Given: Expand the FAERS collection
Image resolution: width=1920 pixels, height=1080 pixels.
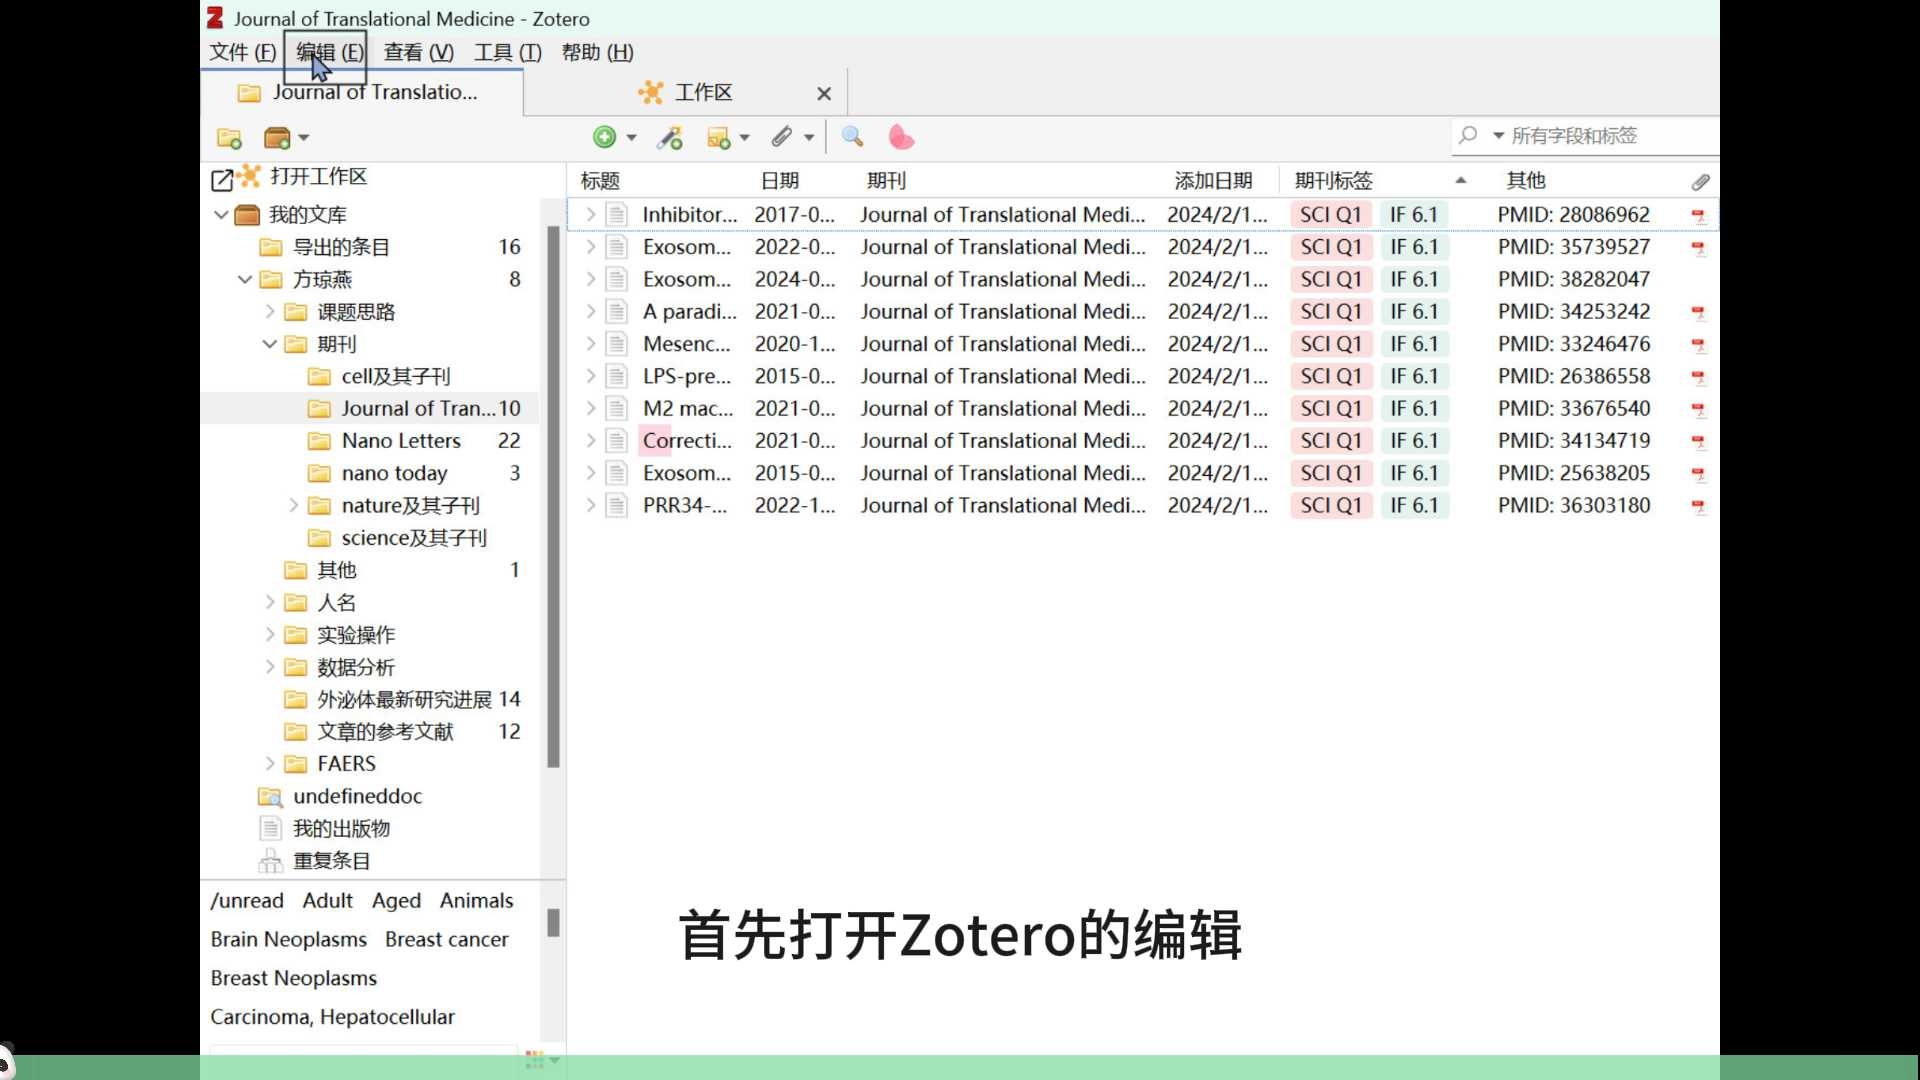Looking at the screenshot, I should click(x=270, y=764).
